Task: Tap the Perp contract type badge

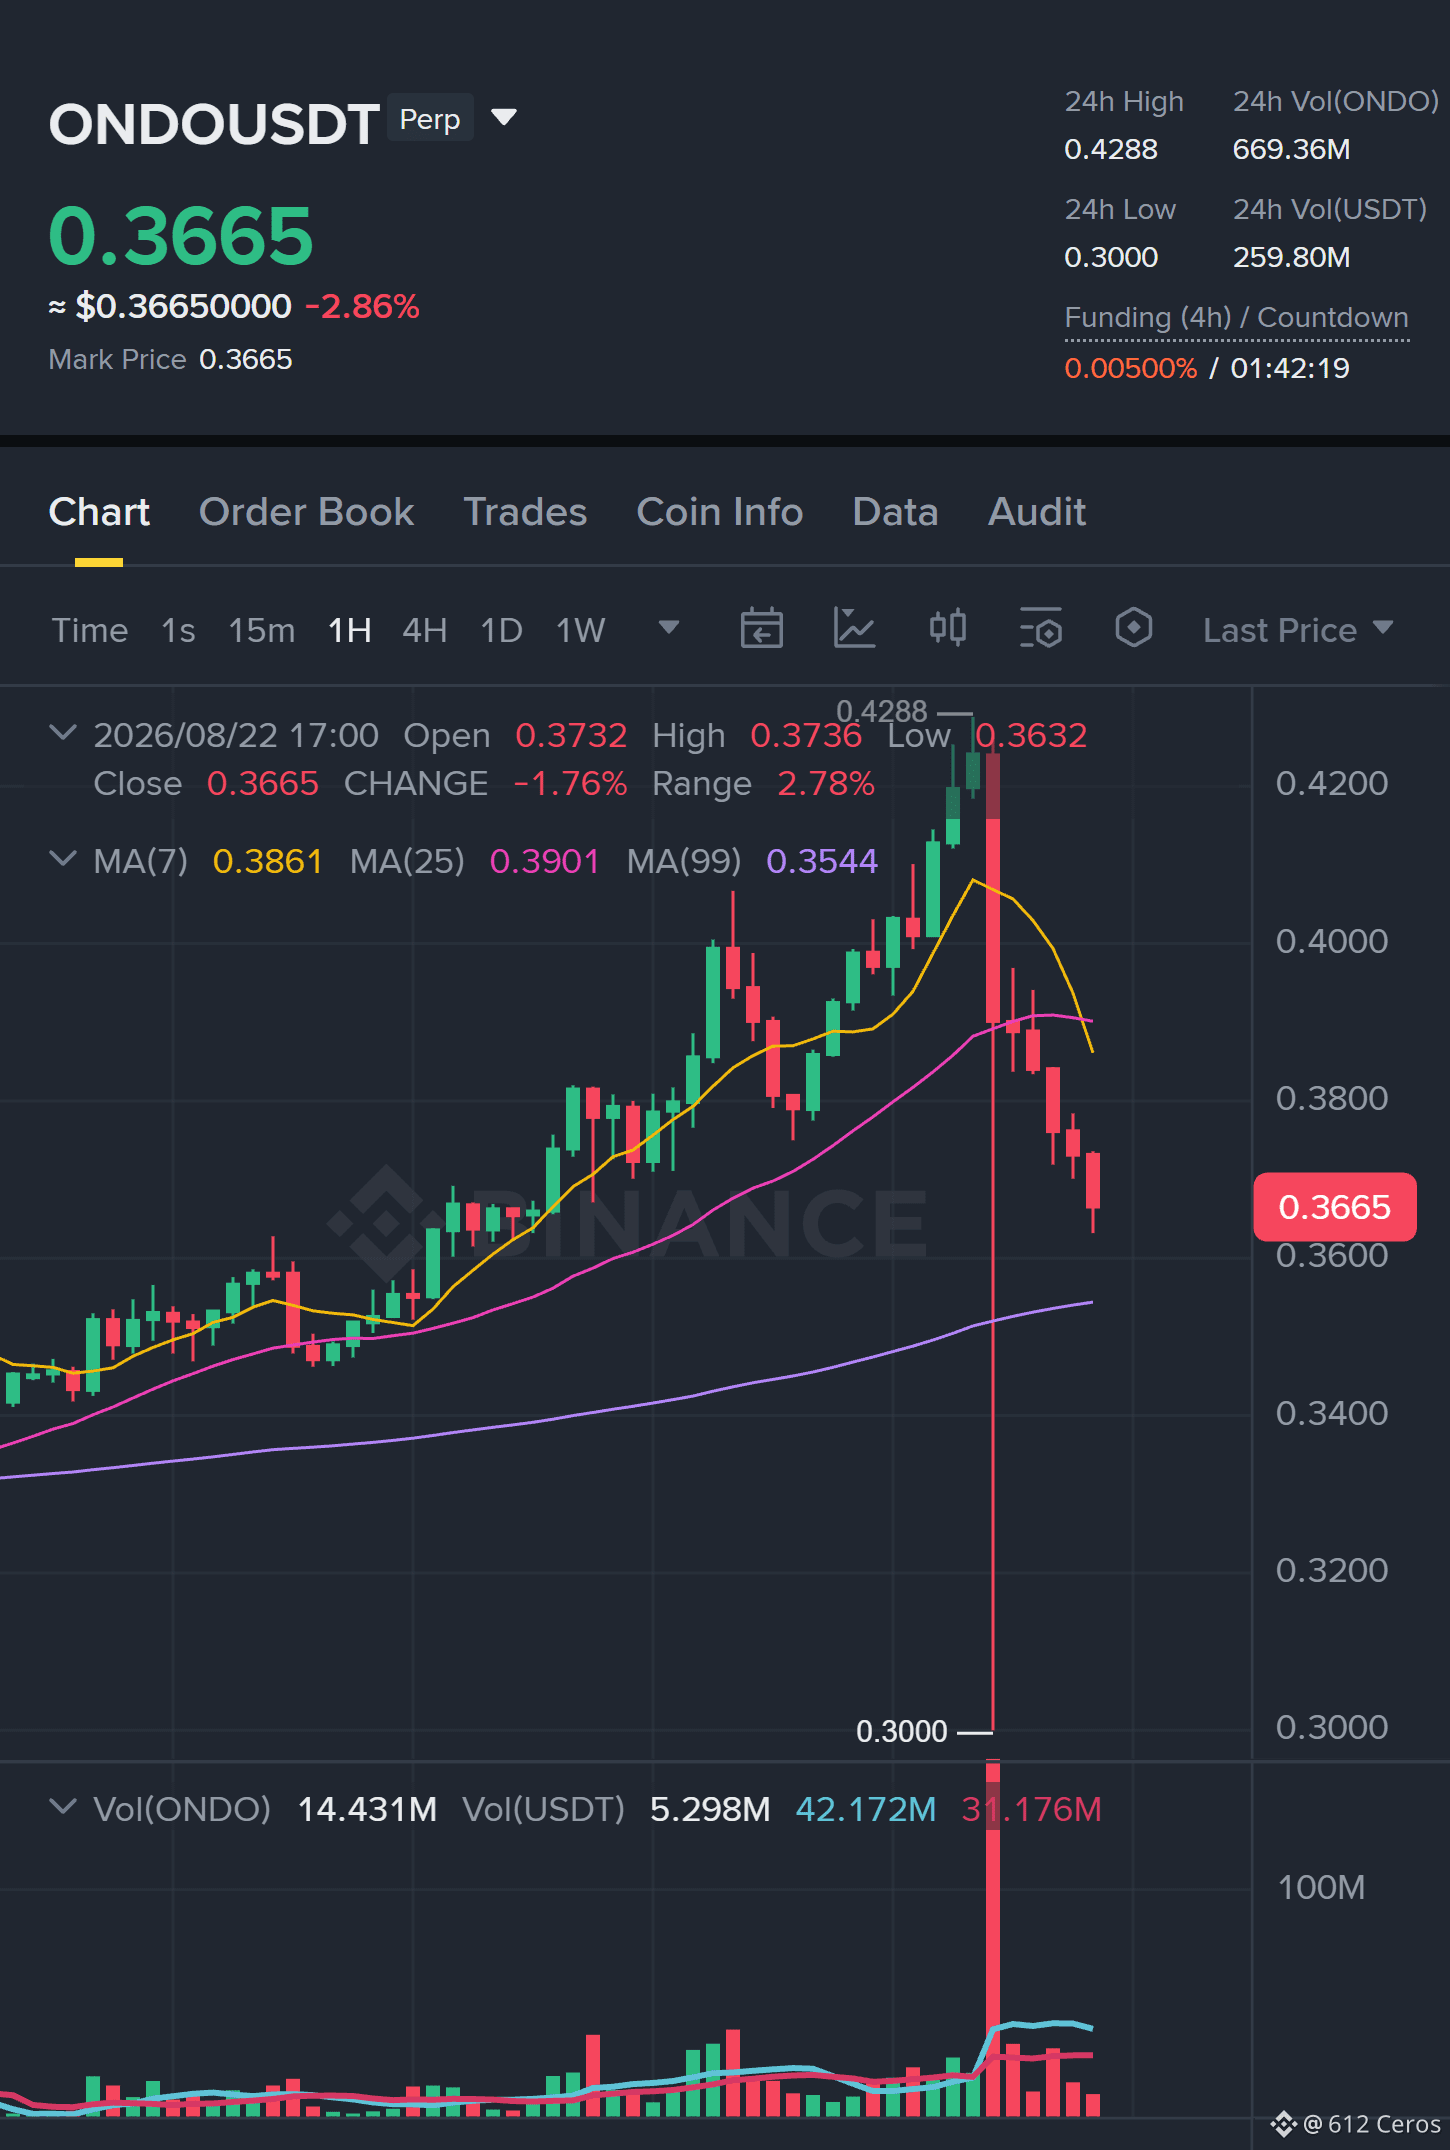Action: coord(430,119)
